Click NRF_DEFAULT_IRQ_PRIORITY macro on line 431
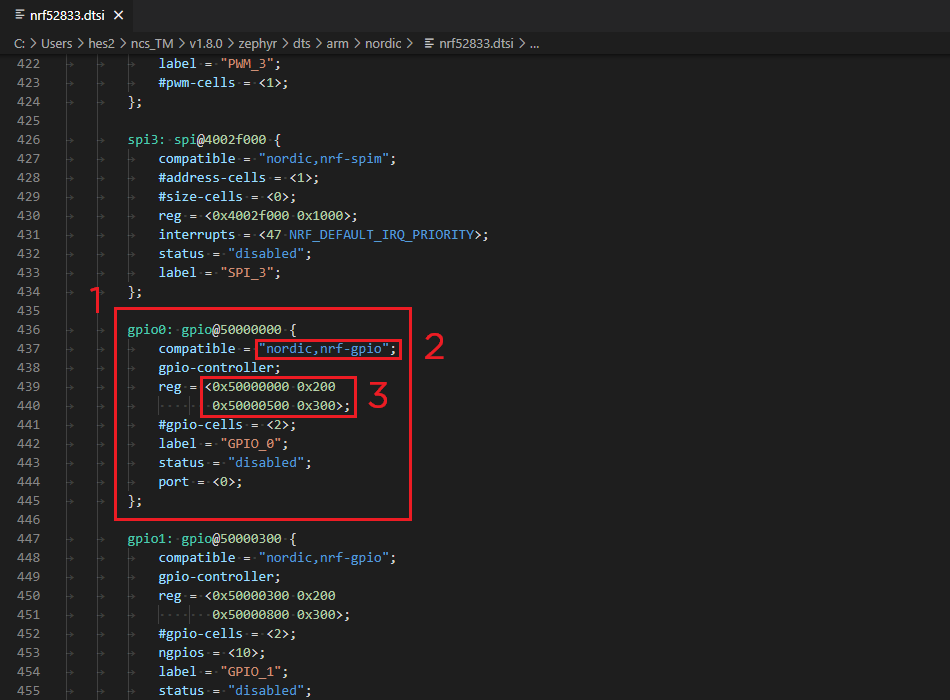Viewport: 950px width, 700px height. (x=382, y=235)
